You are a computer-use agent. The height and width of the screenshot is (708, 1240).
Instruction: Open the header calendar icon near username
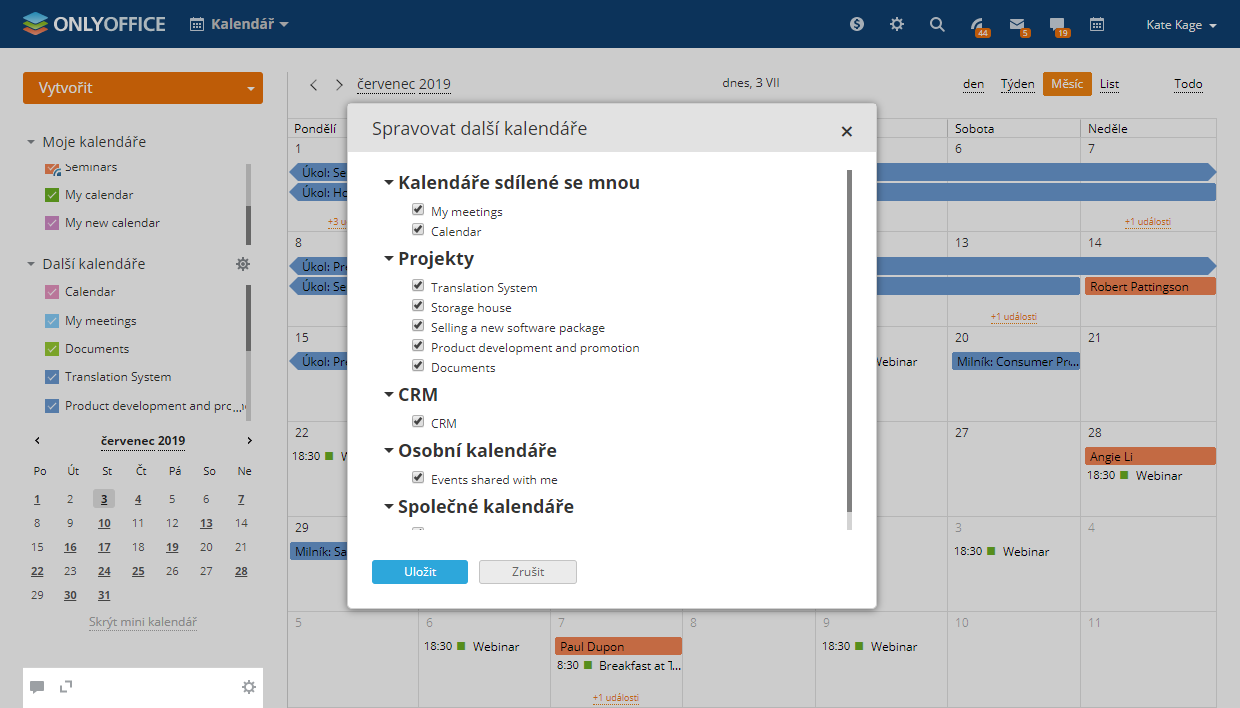pos(1097,25)
